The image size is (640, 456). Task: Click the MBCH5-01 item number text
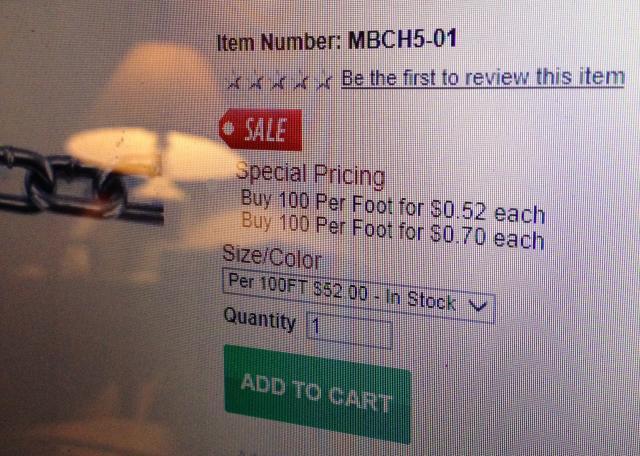[x=402, y=39]
